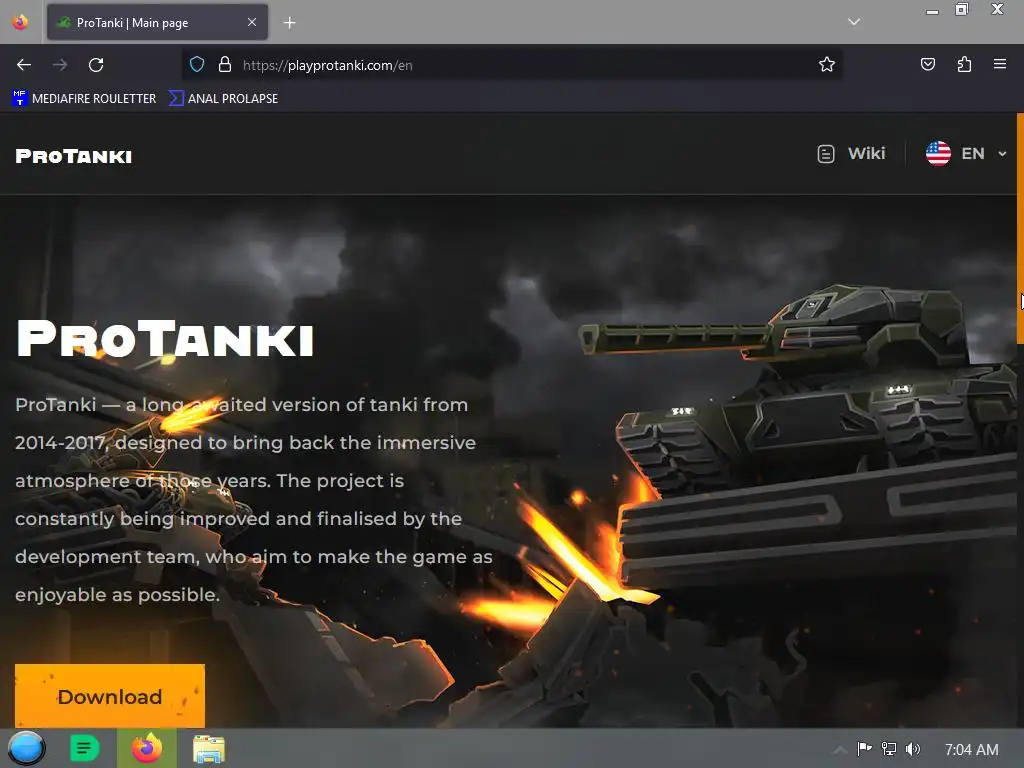Click the Wiki document icon
Image resolution: width=1024 pixels, height=768 pixels.
click(x=826, y=154)
